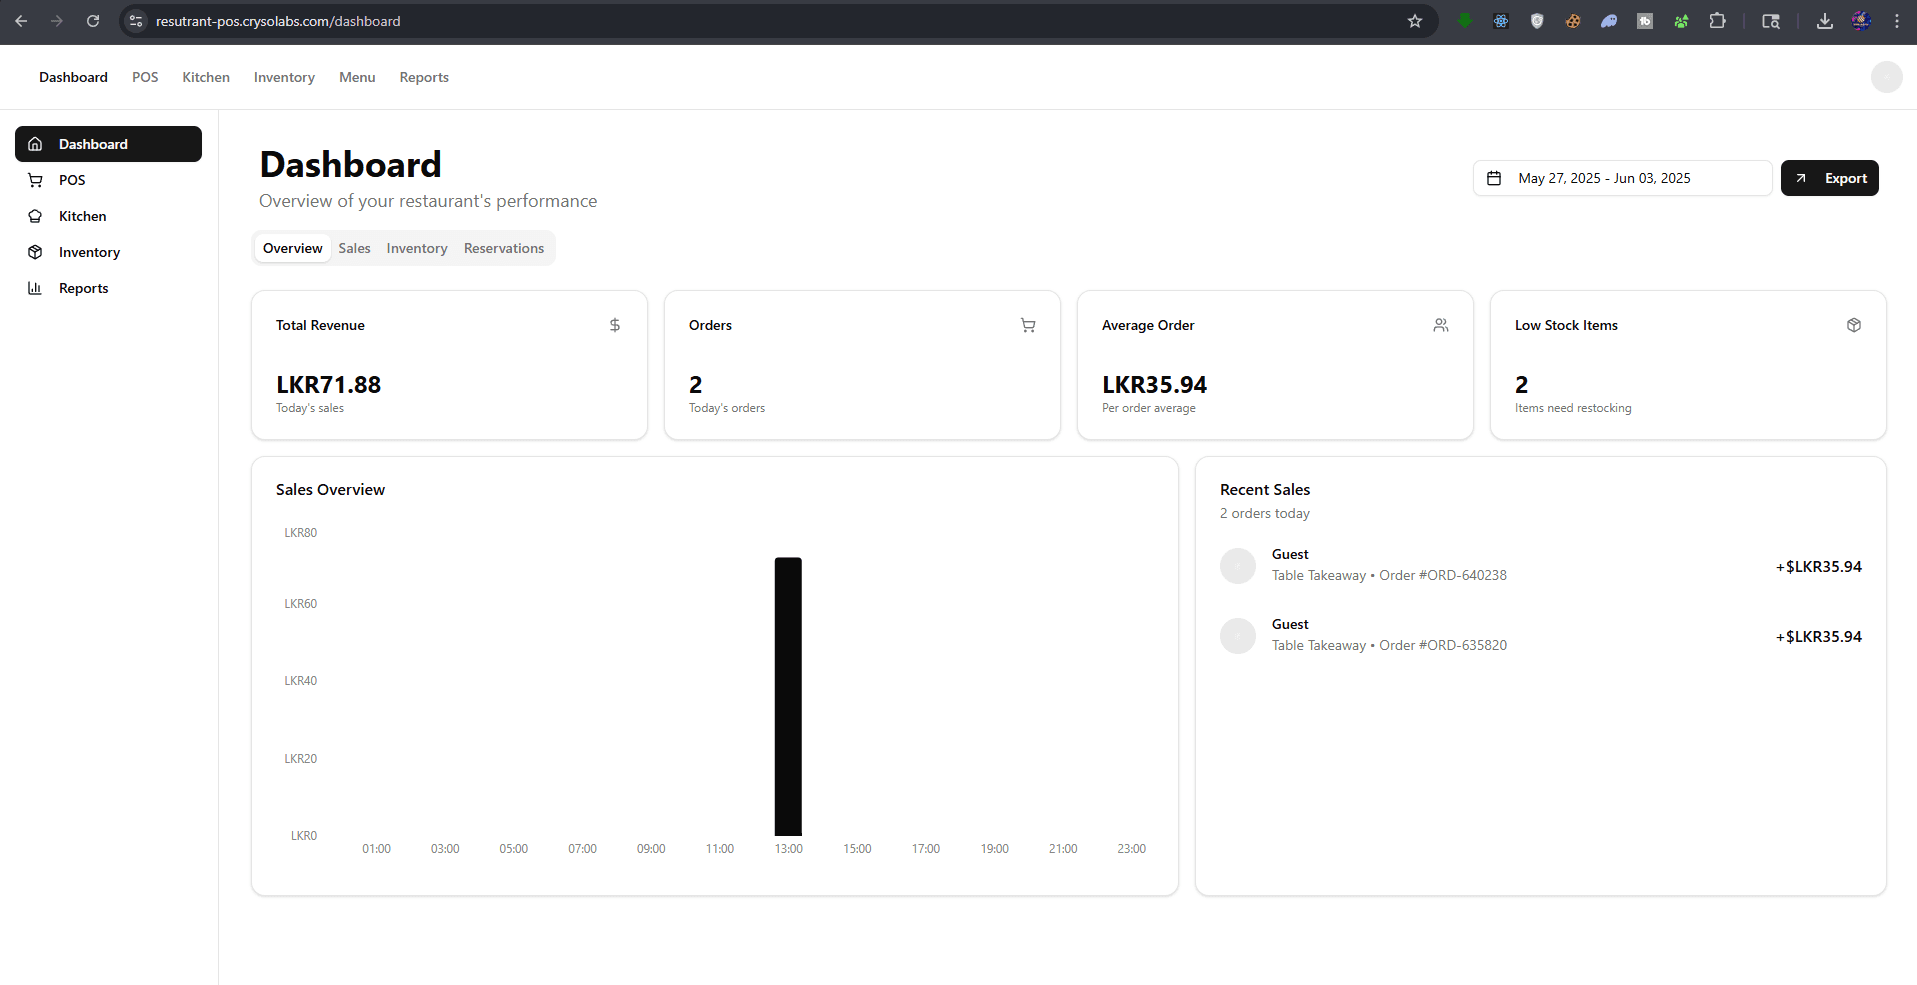Click +$LKR35.94 amount for order #ORD-635820
Screen dimensions: 1917x985
(1819, 636)
